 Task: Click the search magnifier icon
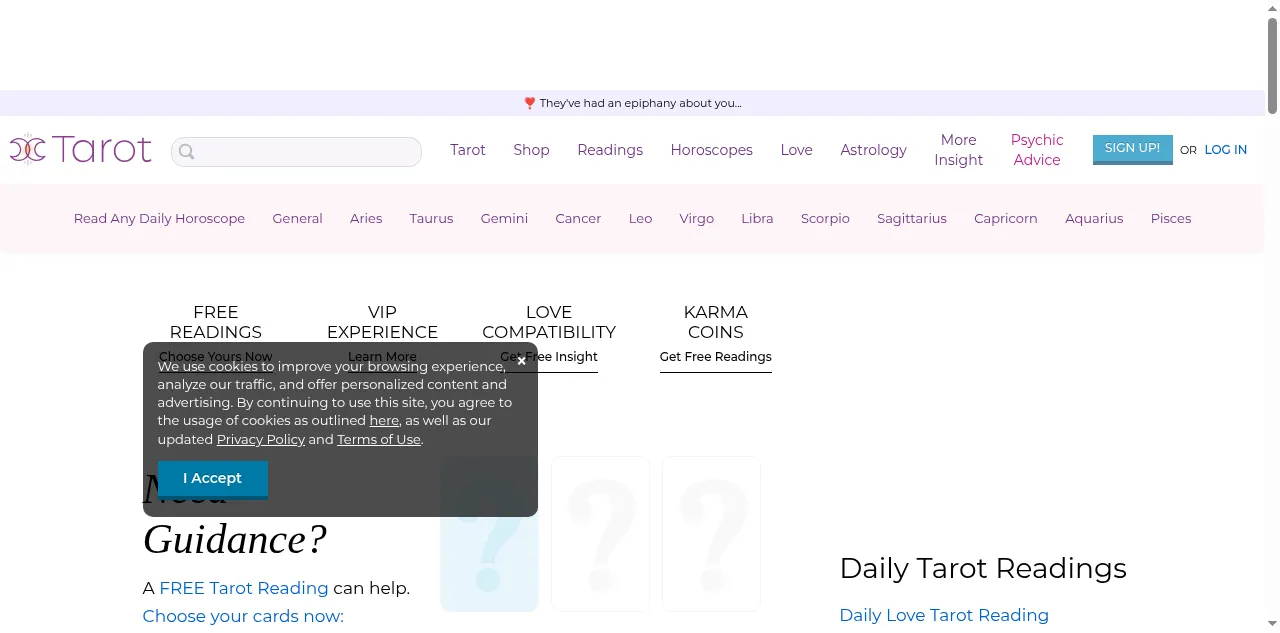point(186,152)
